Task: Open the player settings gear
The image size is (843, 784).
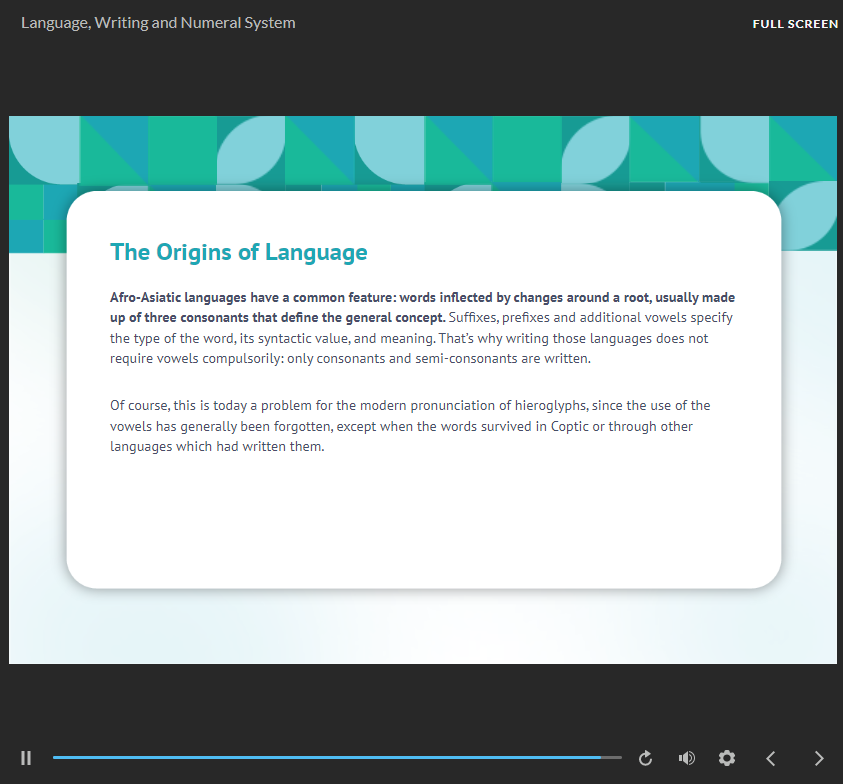Action: point(727,758)
